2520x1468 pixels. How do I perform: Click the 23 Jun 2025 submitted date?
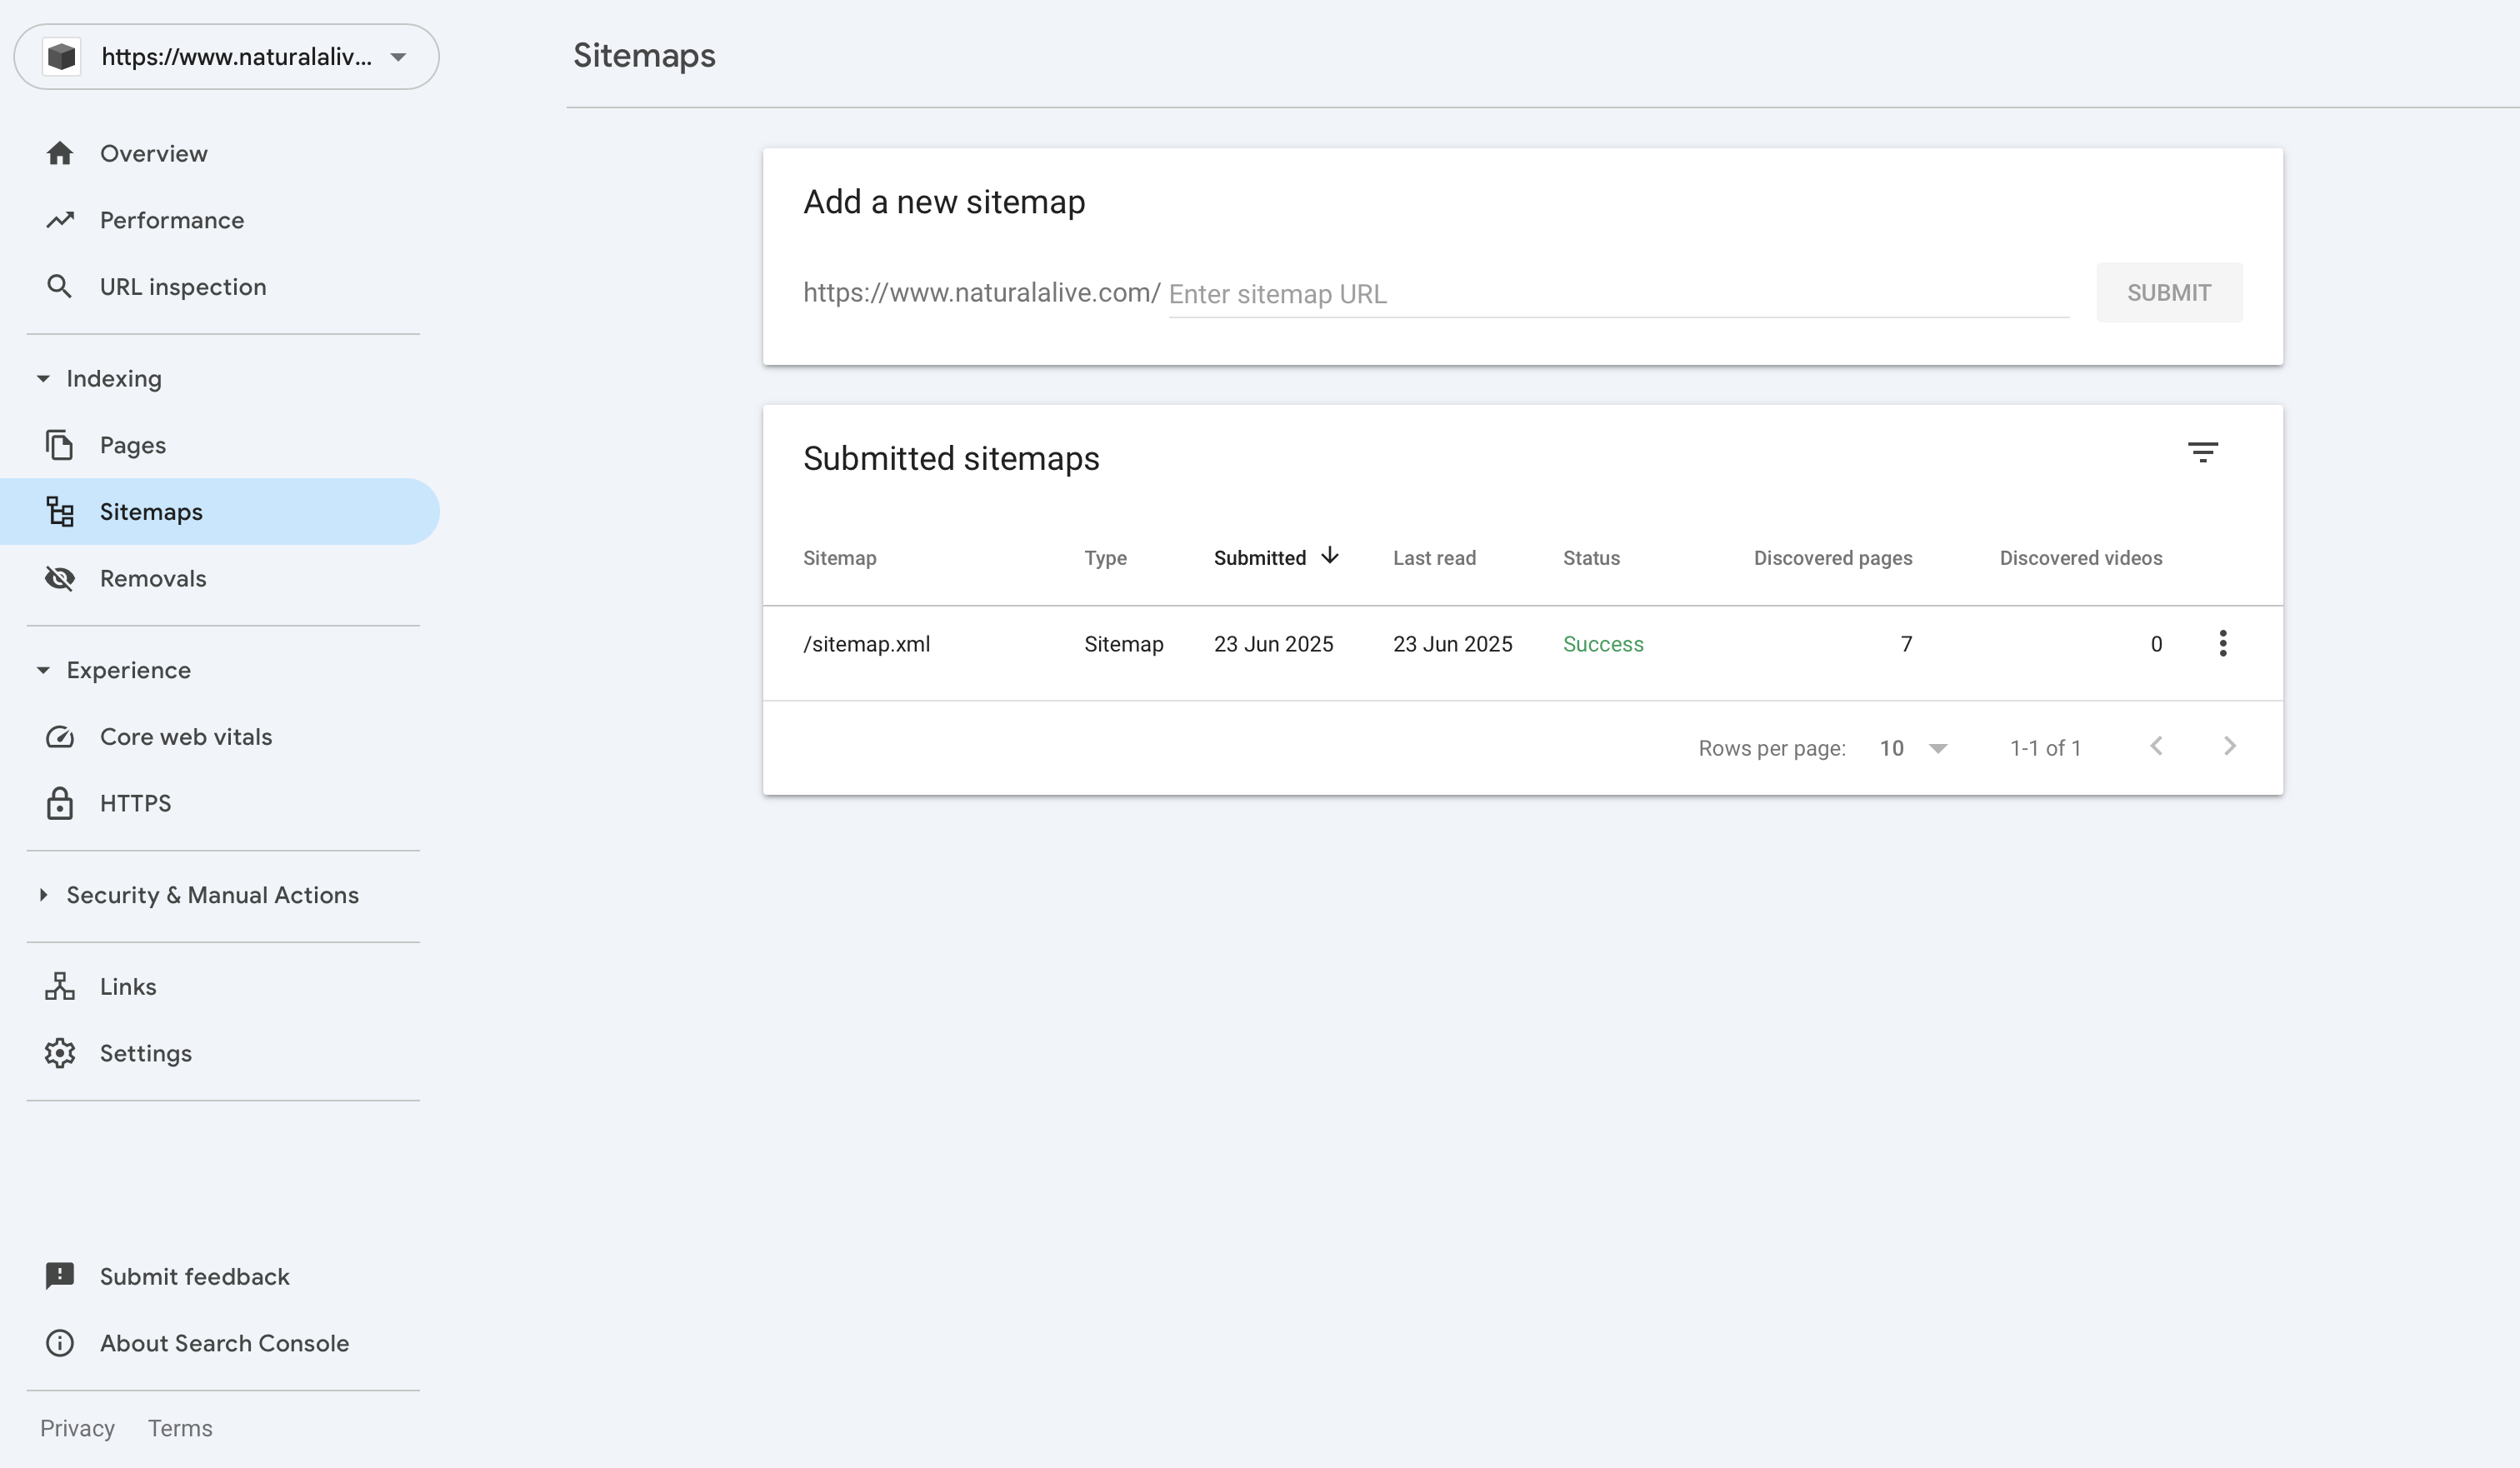[1273, 644]
